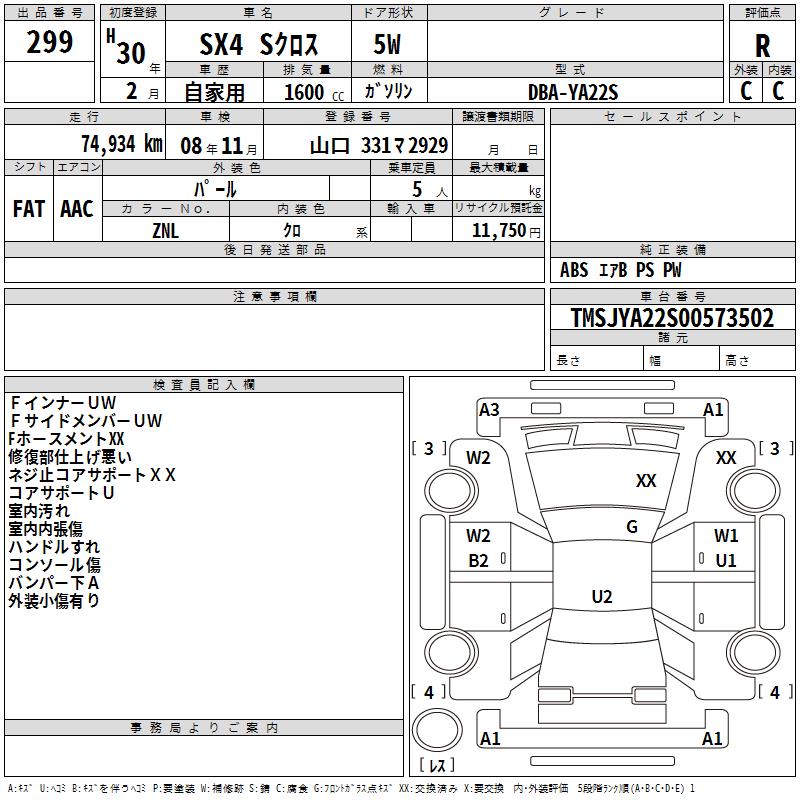Click the lot number 299 field
The height and width of the screenshot is (800, 800).
coord(49,42)
